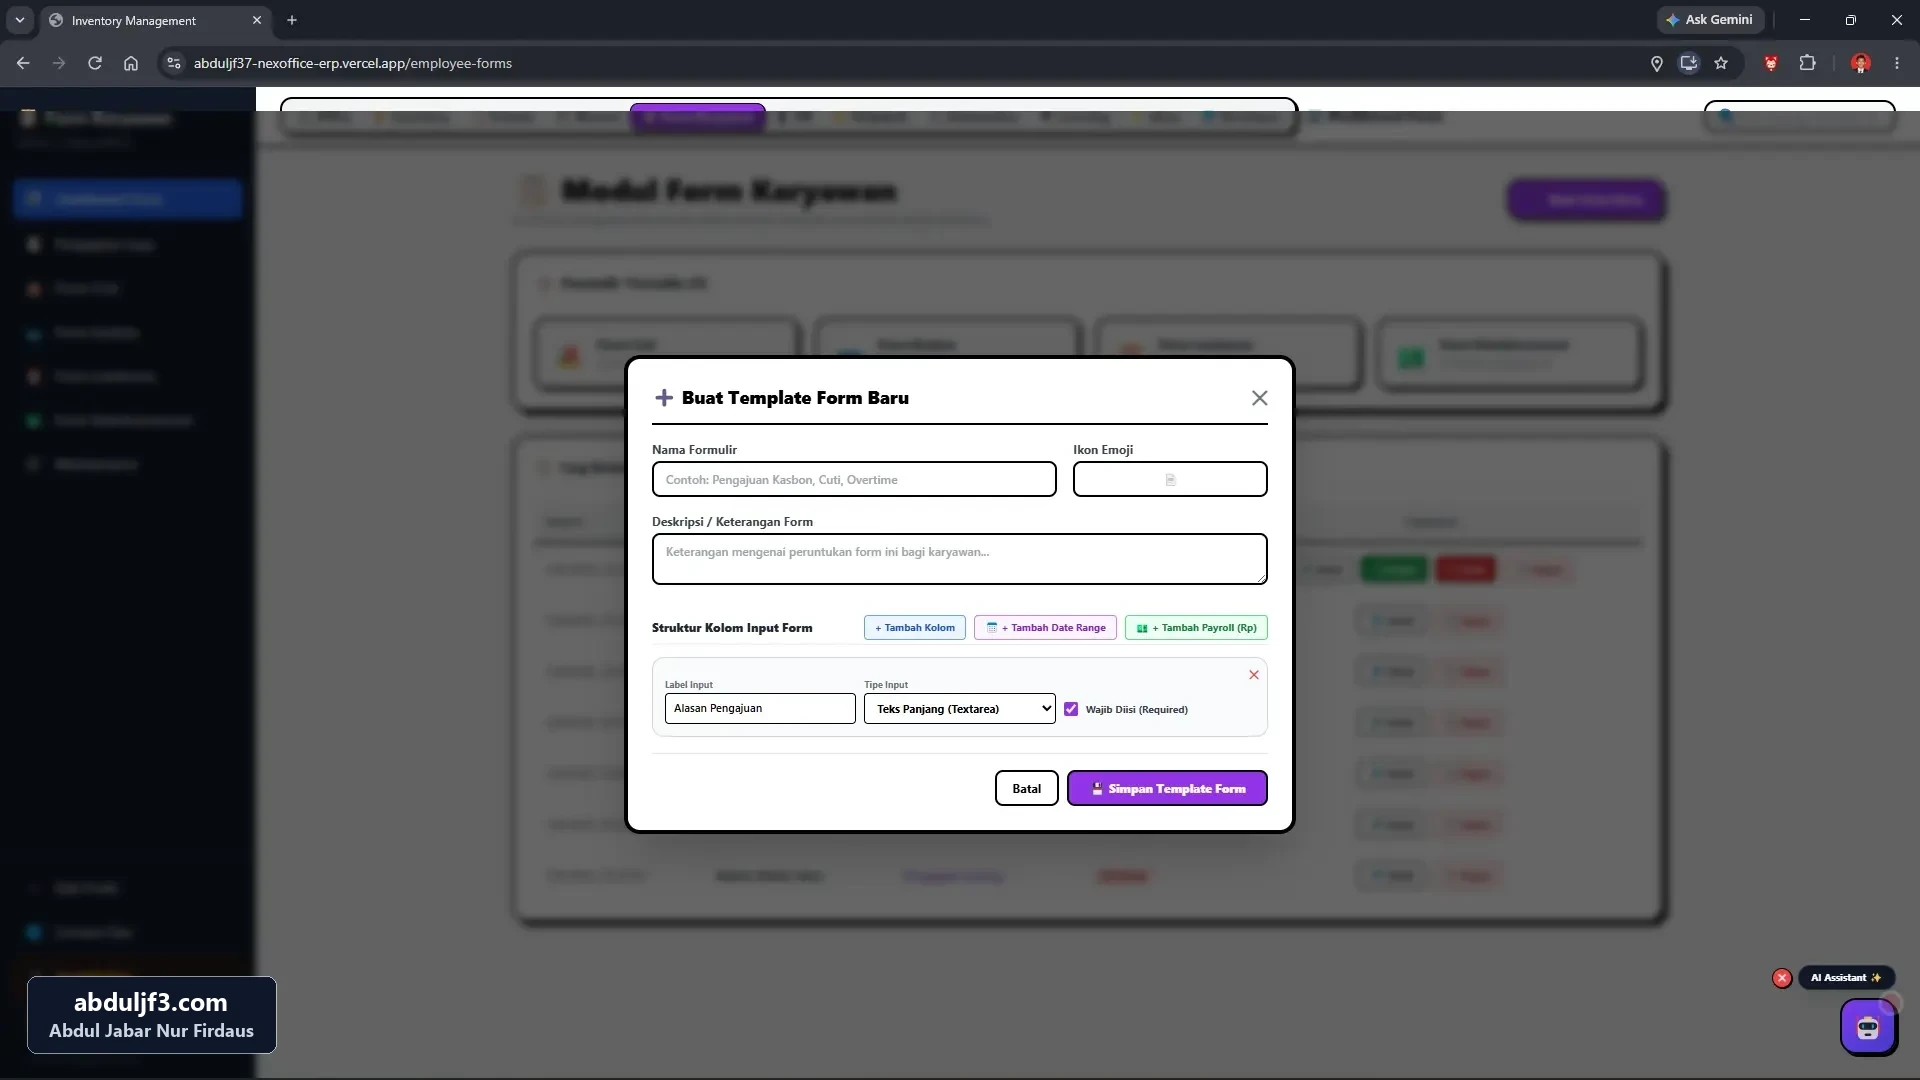Add a Tambah Payroll (Rp) field
This screenshot has width=1920, height=1080.
point(1196,628)
